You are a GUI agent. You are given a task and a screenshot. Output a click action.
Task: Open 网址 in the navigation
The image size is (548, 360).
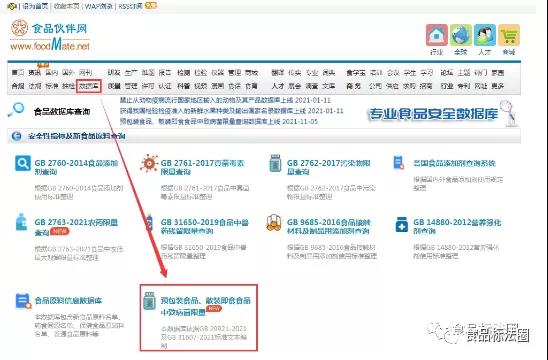tap(481, 86)
